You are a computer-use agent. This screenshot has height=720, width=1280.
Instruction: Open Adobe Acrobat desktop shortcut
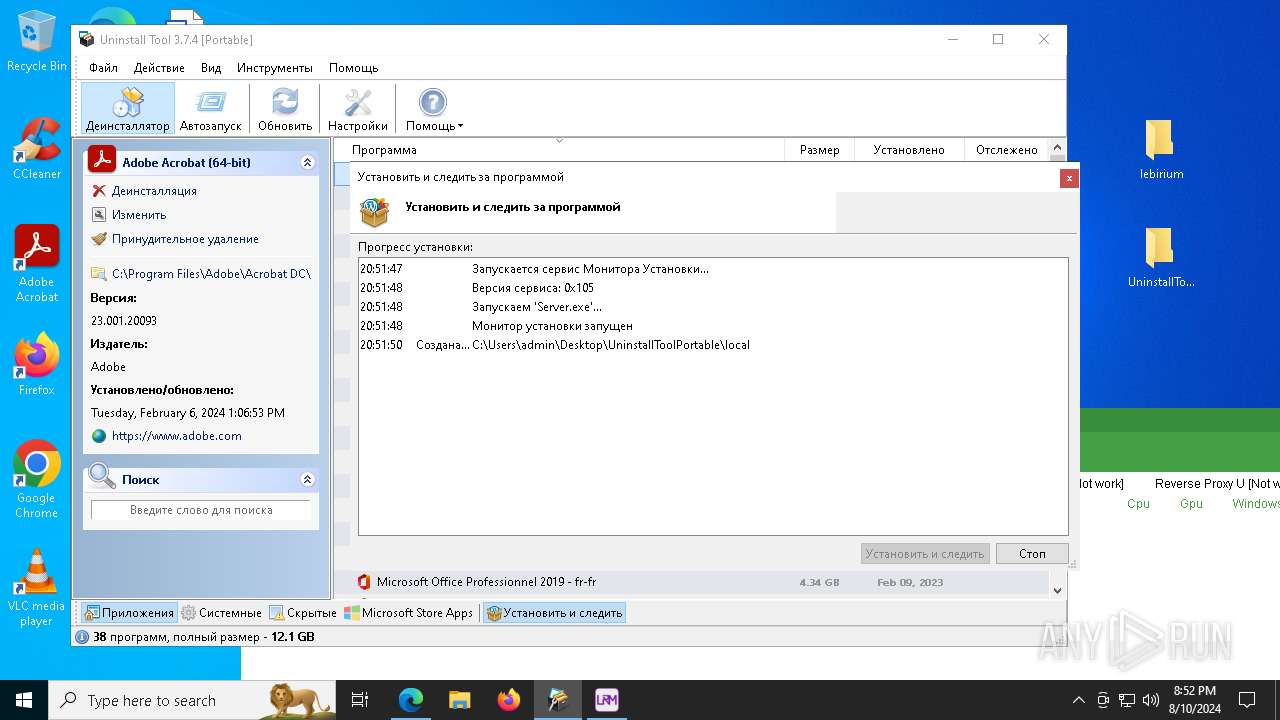[36, 264]
